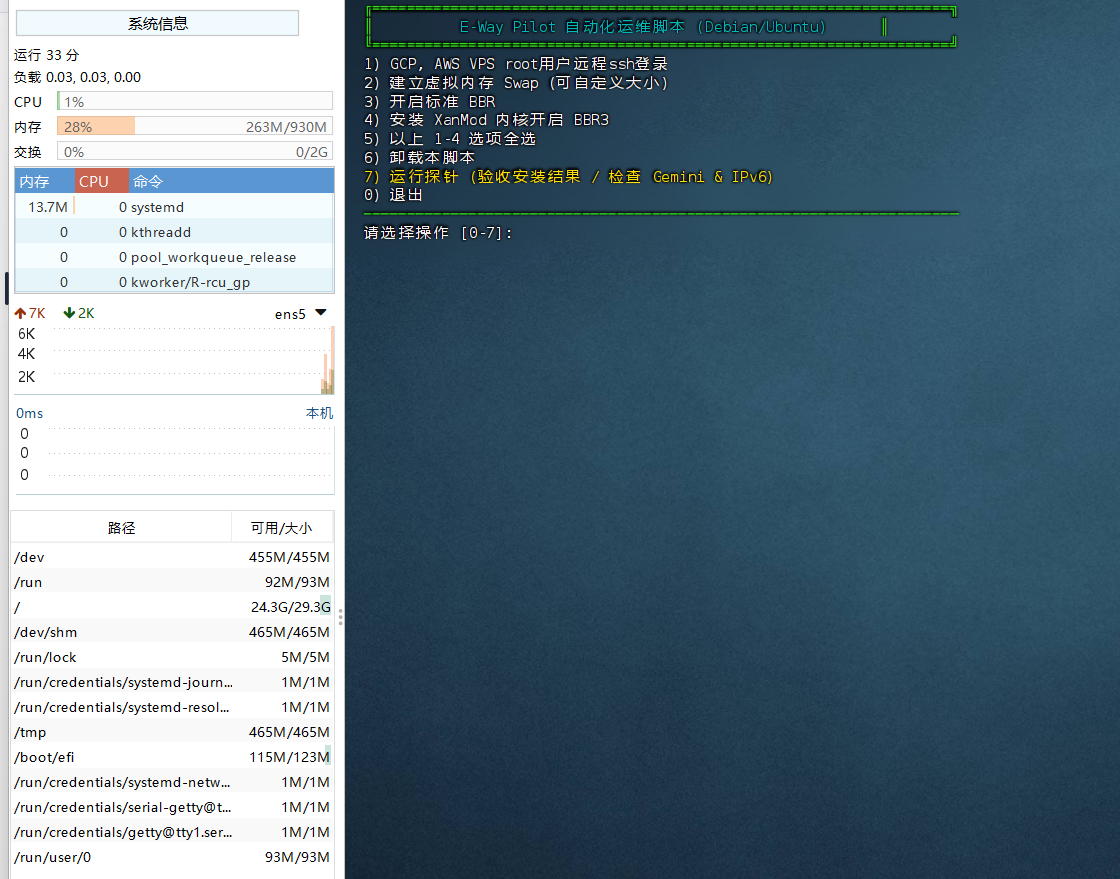Click the CPU usage bar showing 1%

point(195,102)
